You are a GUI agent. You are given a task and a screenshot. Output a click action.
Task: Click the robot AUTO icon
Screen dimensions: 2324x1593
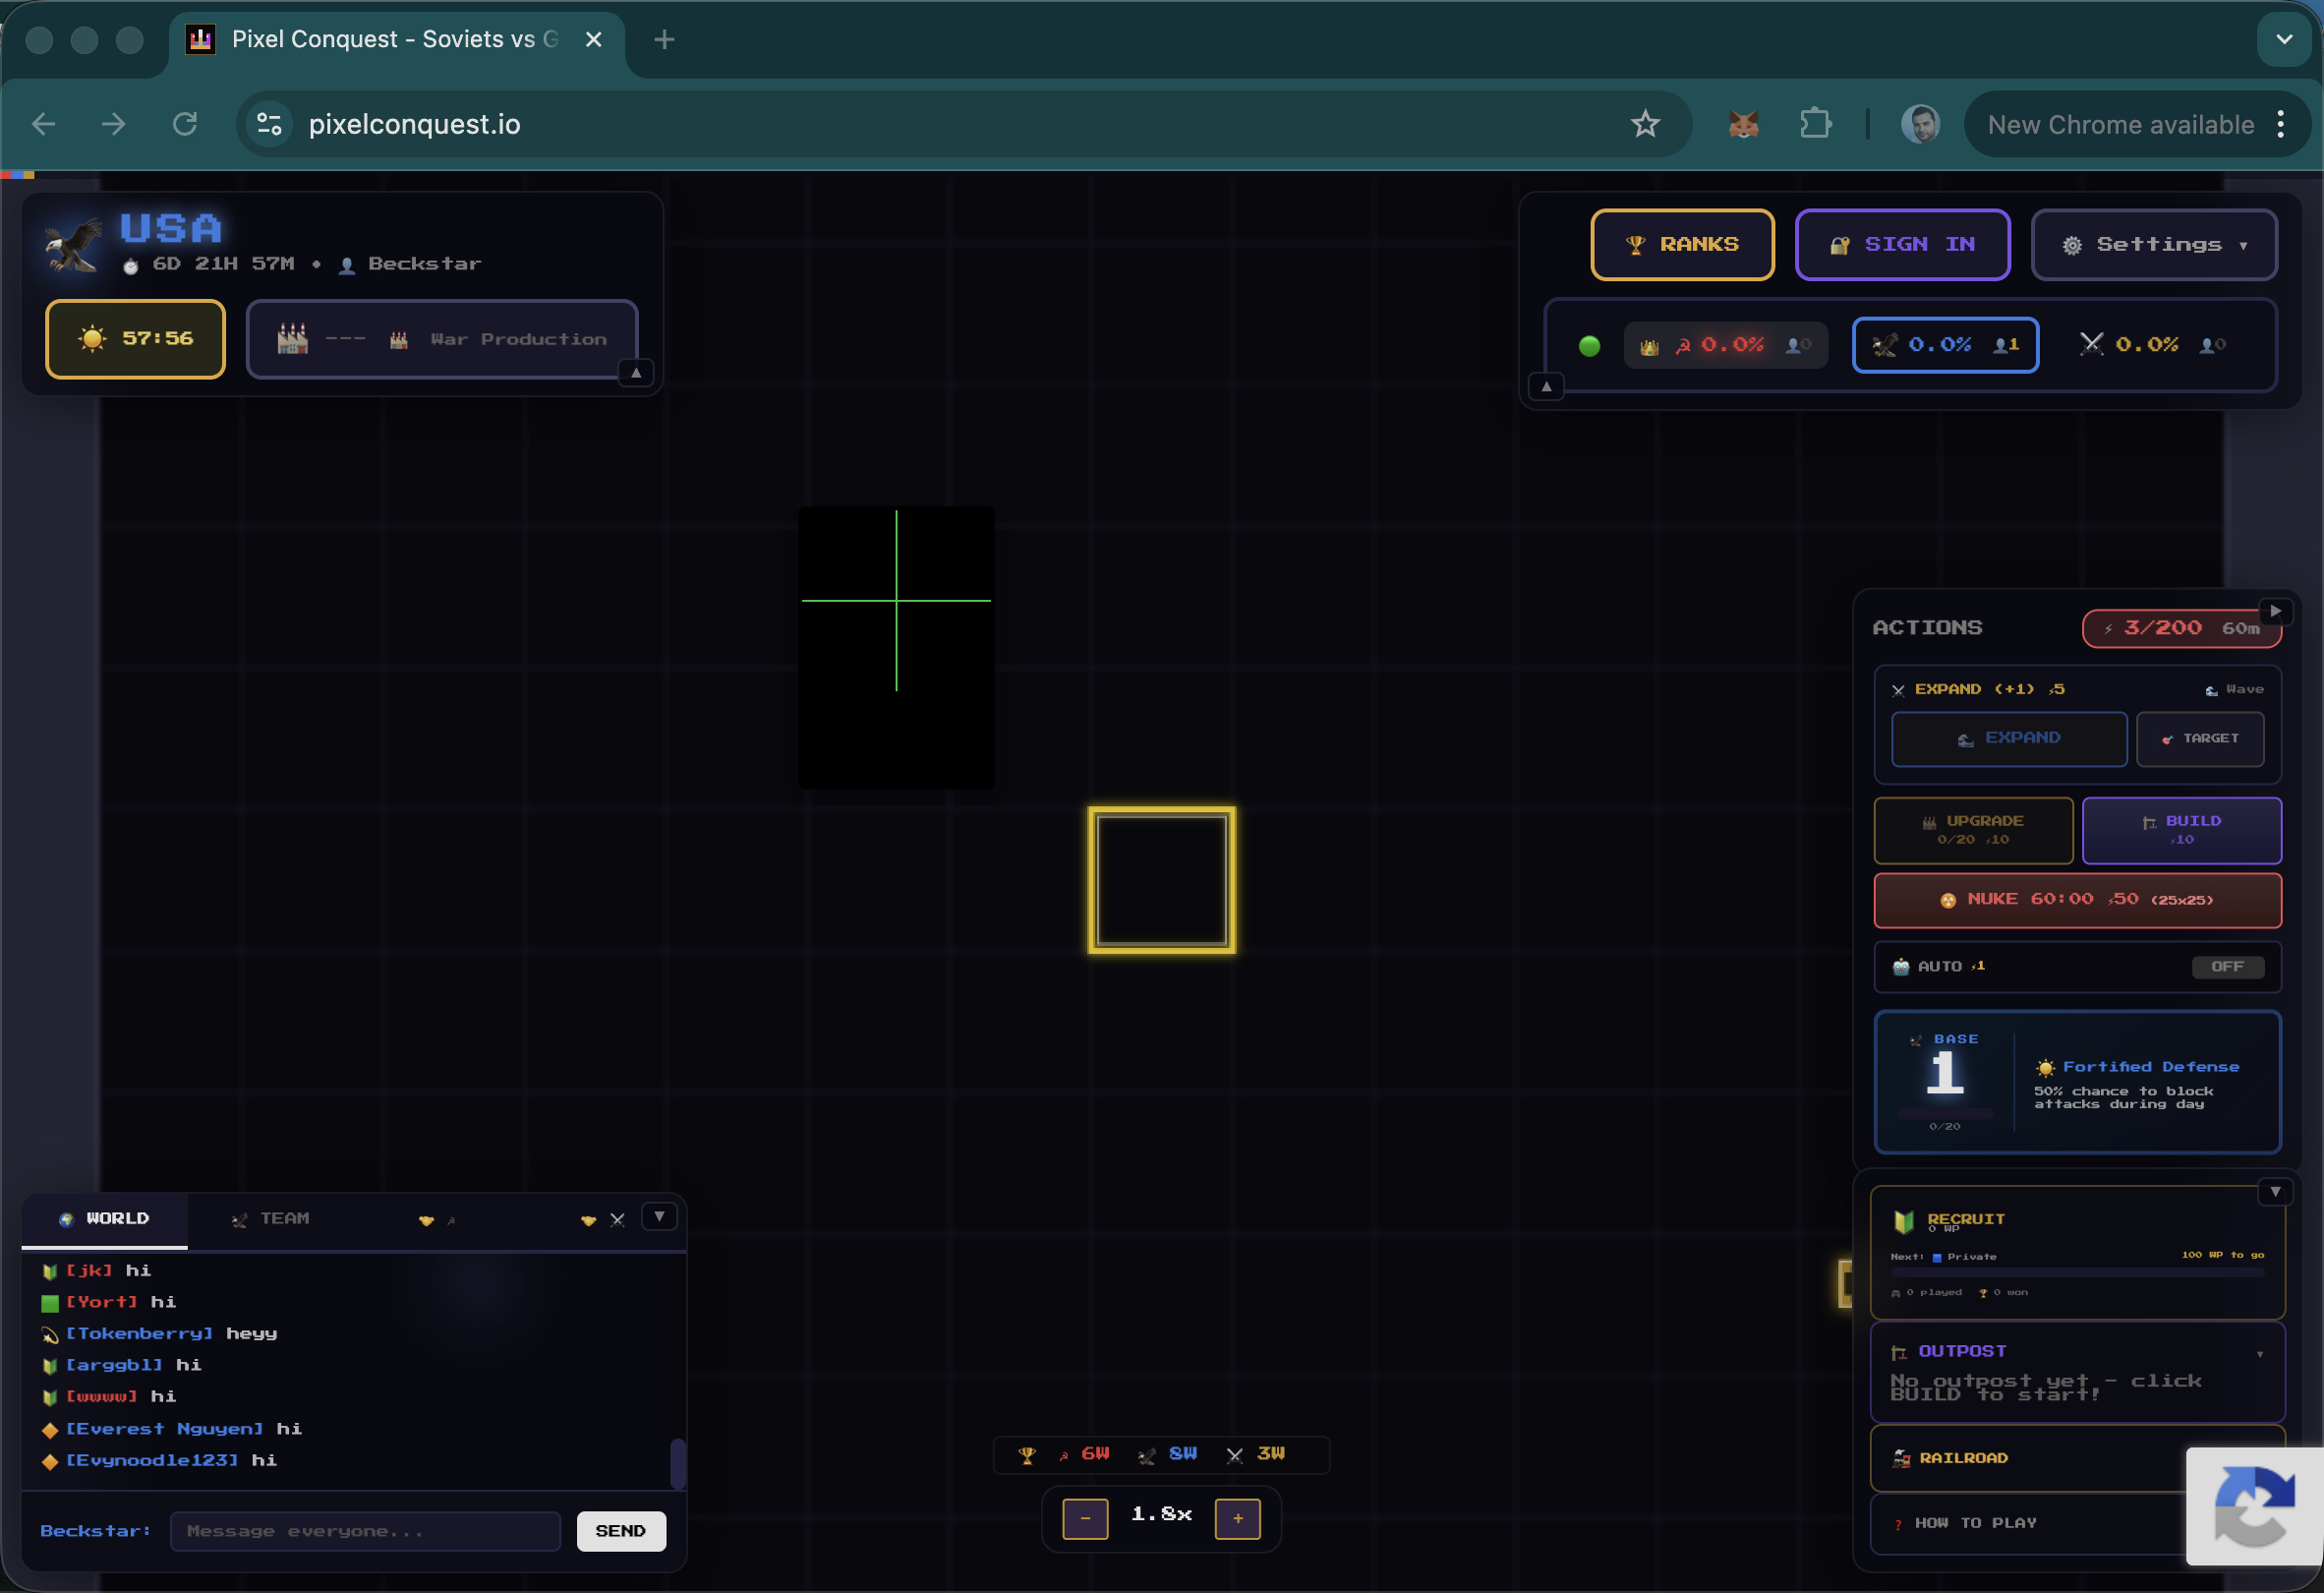coord(1900,966)
